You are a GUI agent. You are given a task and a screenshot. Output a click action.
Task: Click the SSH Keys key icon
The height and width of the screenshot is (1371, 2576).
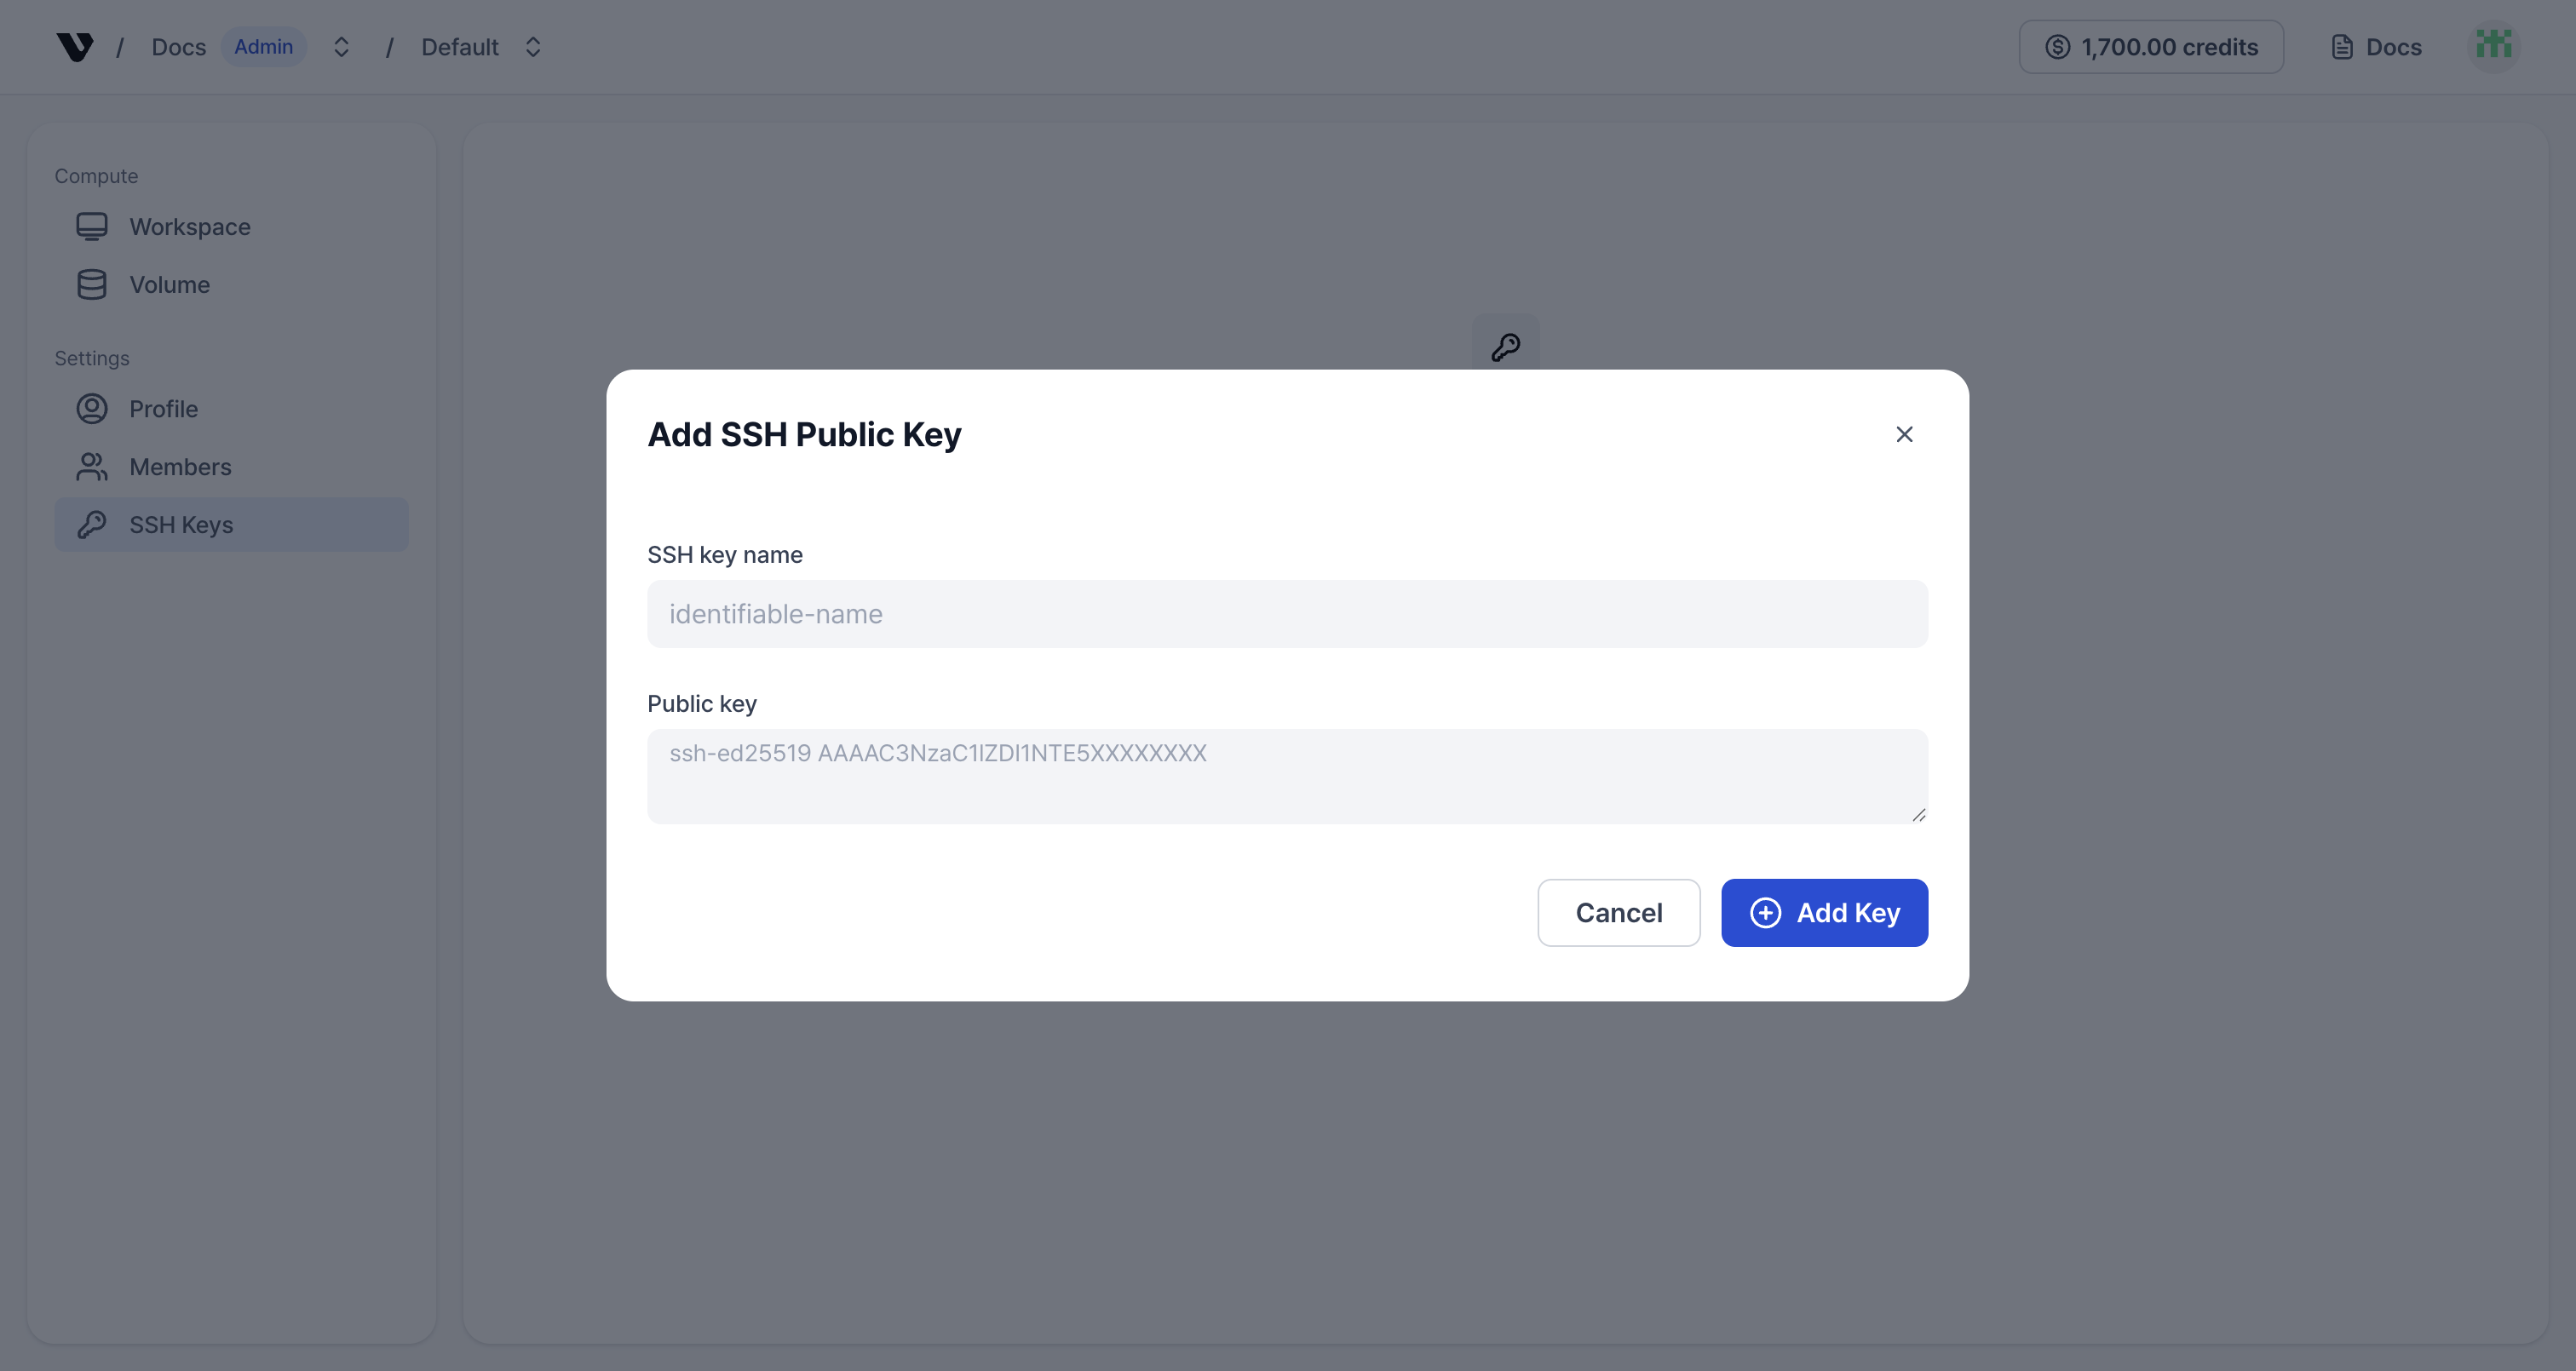93,524
